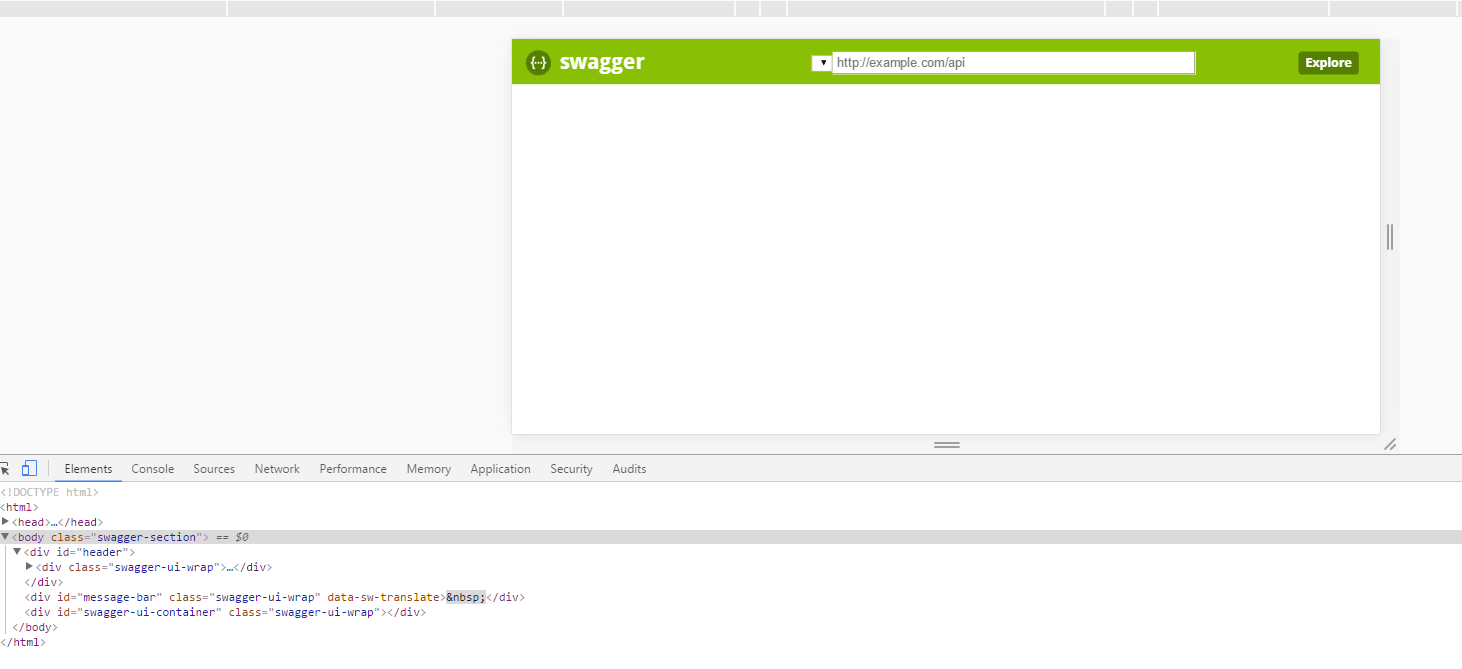1462x669 pixels.
Task: Collapse the body swagger-section node
Action: pos(5,537)
